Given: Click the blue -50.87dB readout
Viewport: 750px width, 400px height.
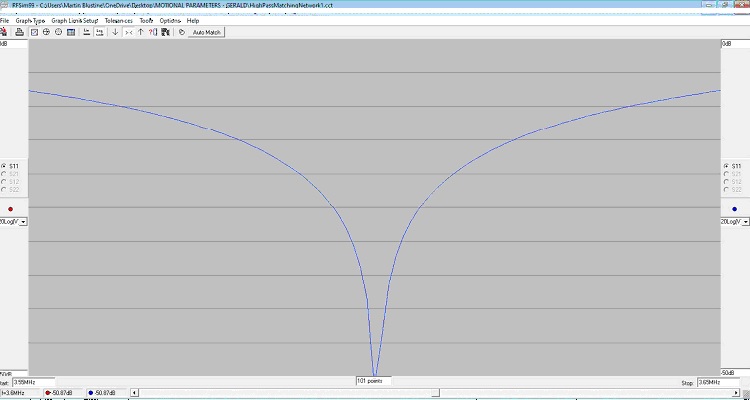Looking at the screenshot, I should click(106, 393).
